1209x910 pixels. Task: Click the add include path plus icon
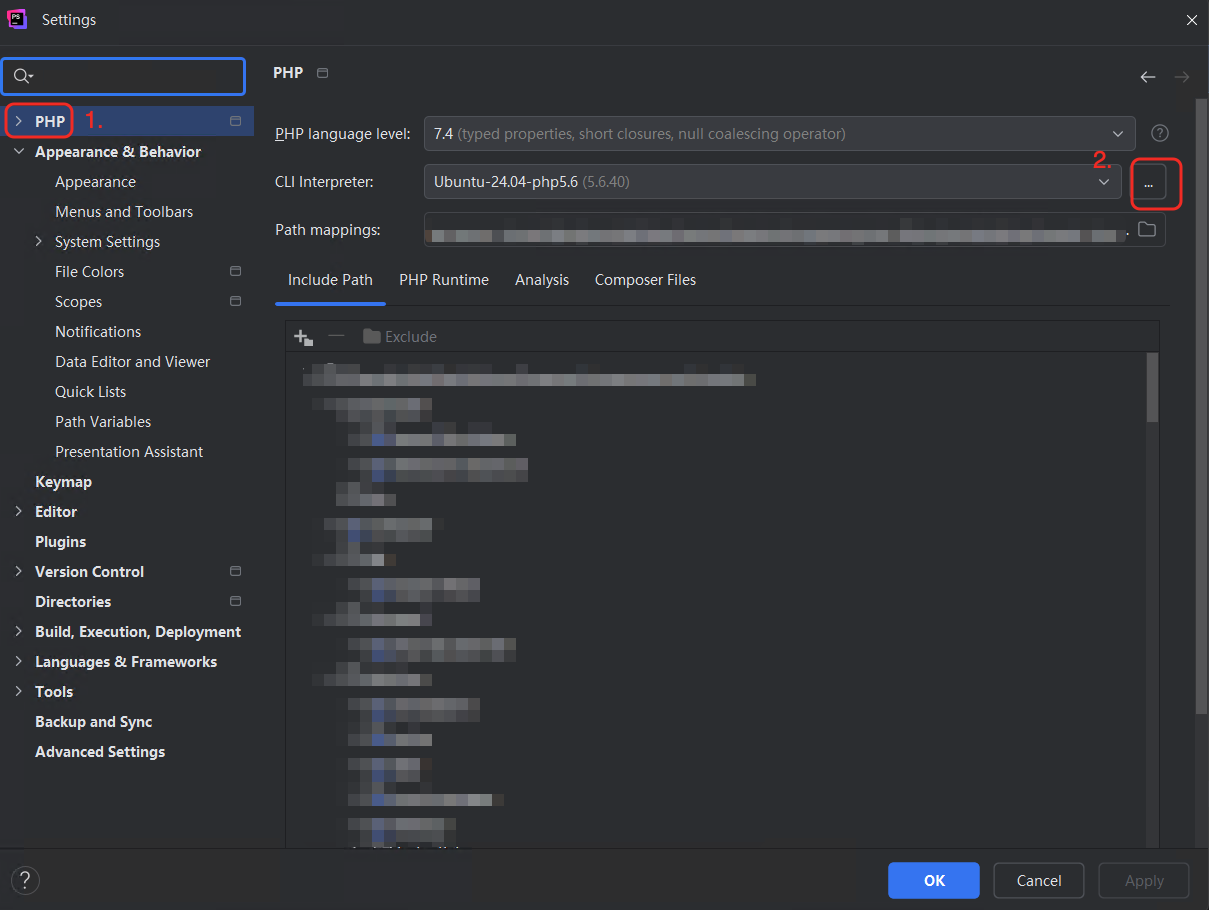coord(303,337)
